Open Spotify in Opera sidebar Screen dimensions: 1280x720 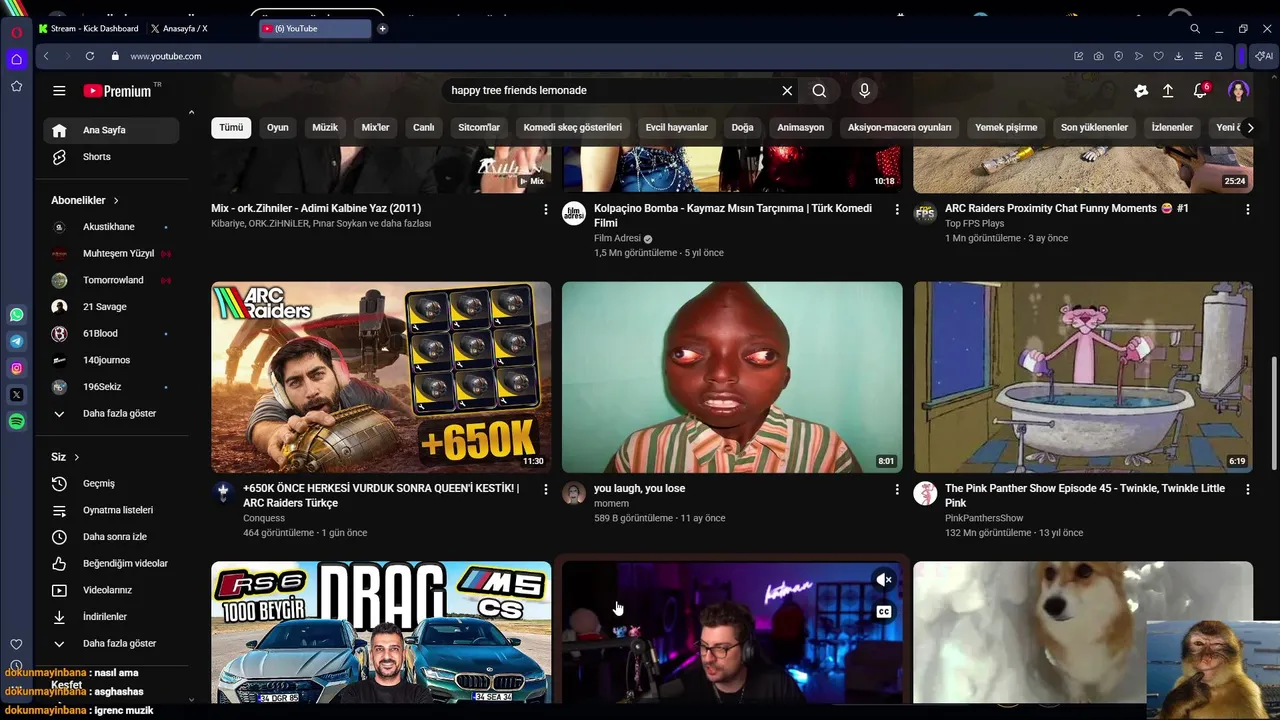17,422
